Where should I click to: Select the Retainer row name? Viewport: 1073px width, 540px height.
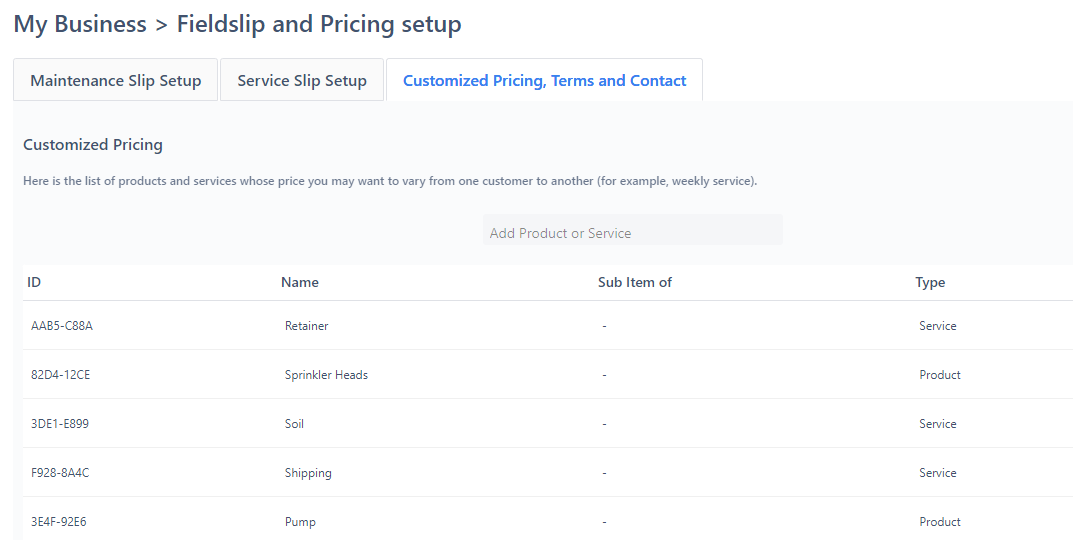click(307, 326)
